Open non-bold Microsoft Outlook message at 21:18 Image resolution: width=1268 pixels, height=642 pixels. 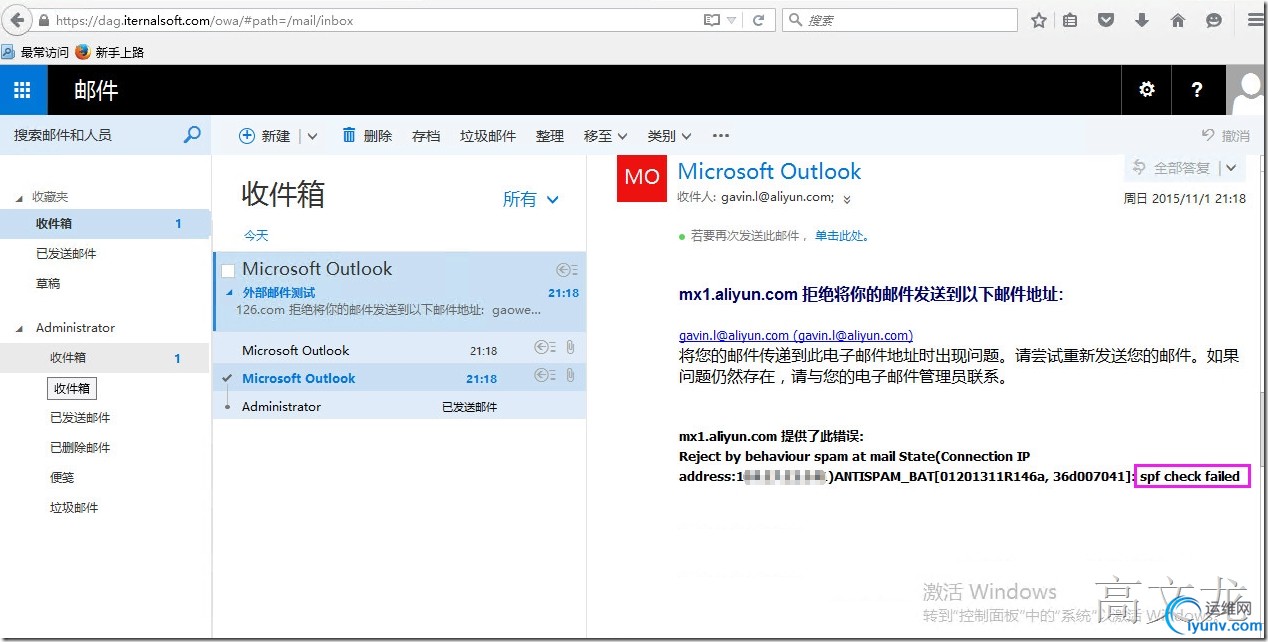(400, 350)
